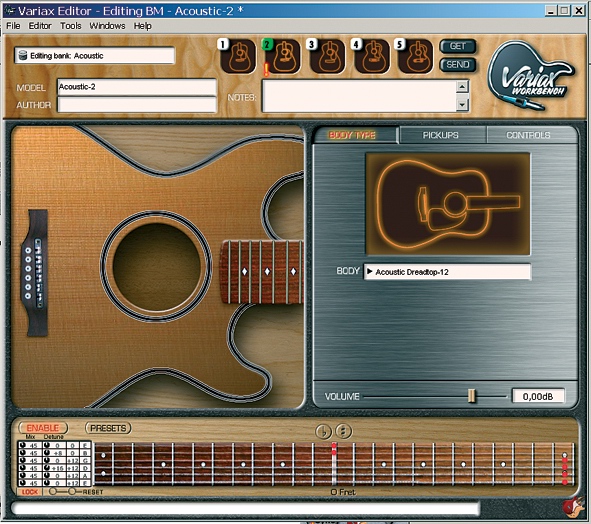Screen dimensions: 591x524
Task: Select guitar model slot 3
Action: [327, 56]
